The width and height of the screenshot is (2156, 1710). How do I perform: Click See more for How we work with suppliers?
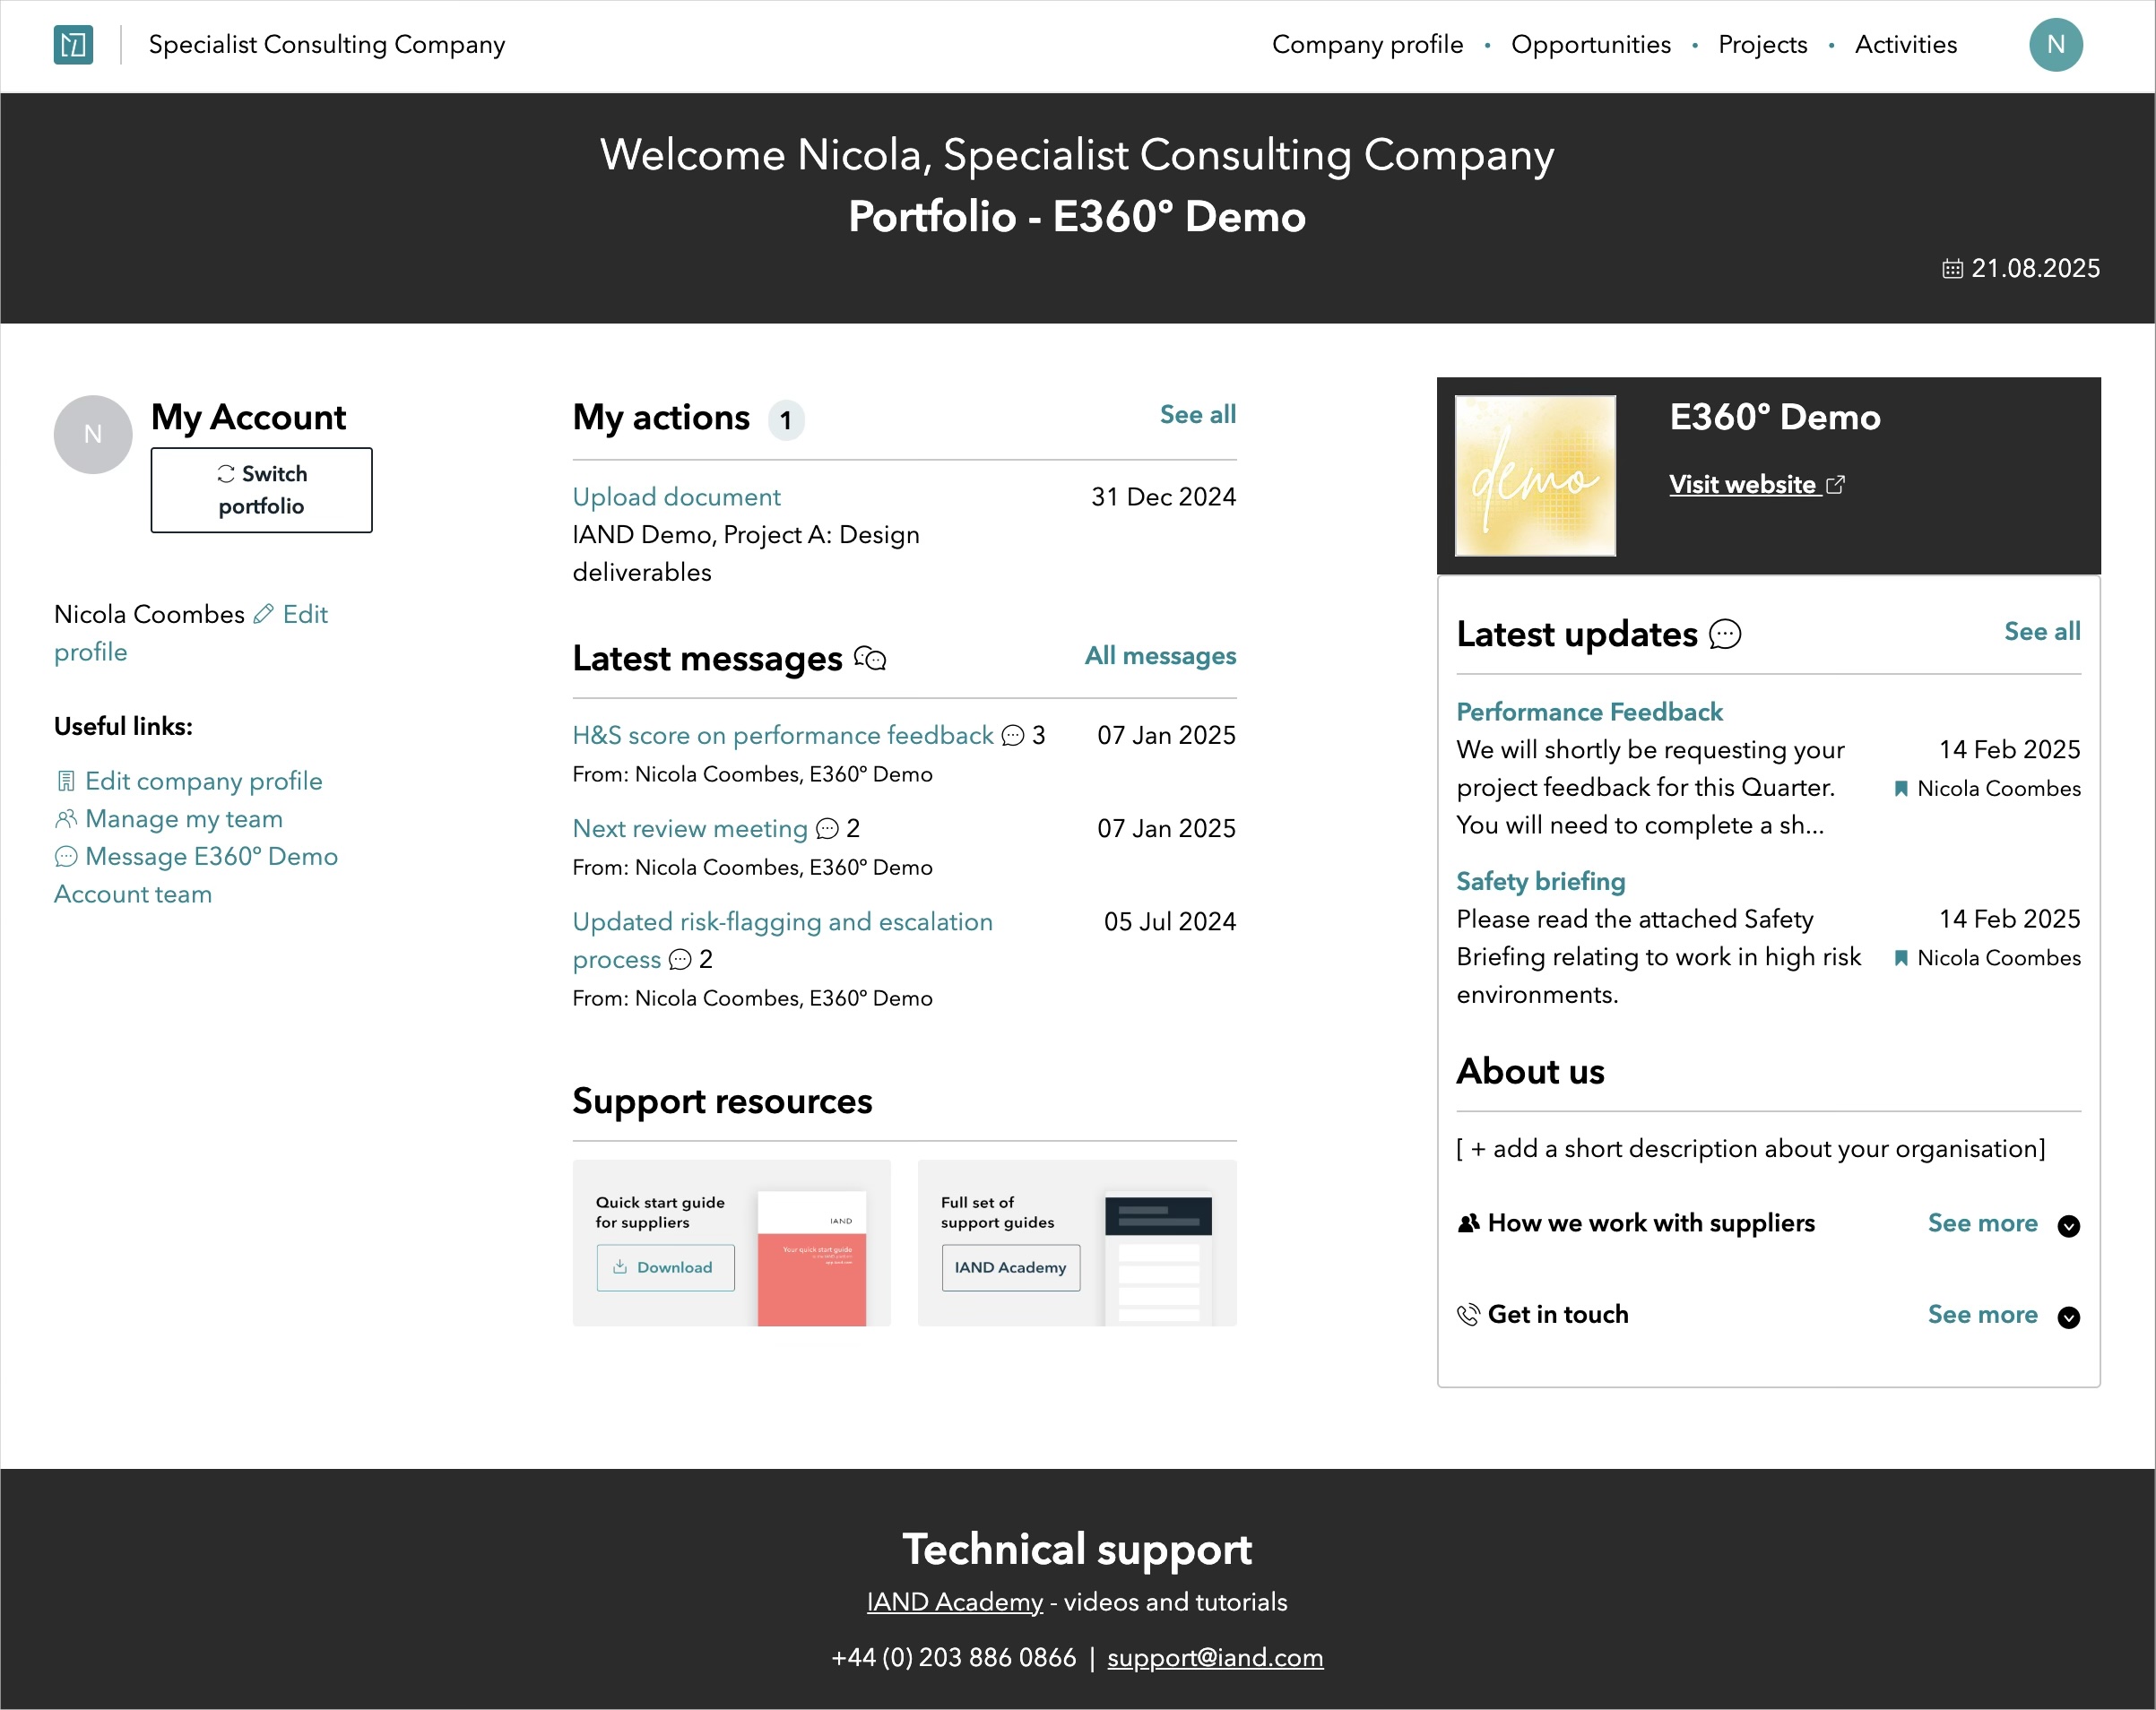coord(1982,1224)
